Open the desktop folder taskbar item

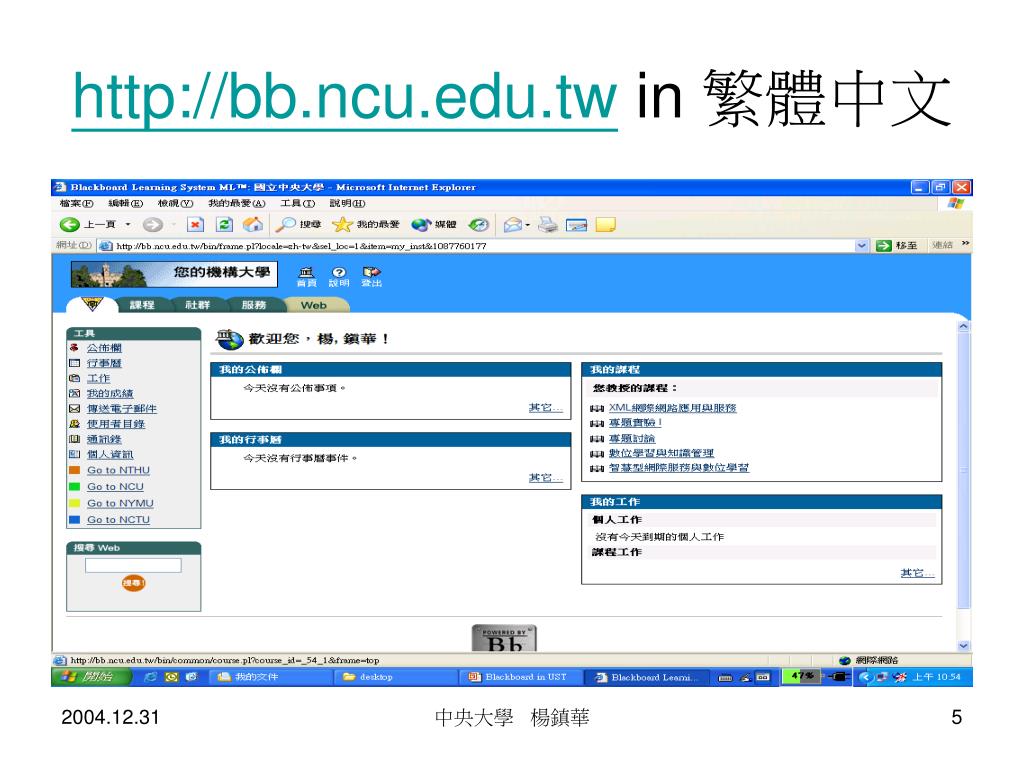396,677
